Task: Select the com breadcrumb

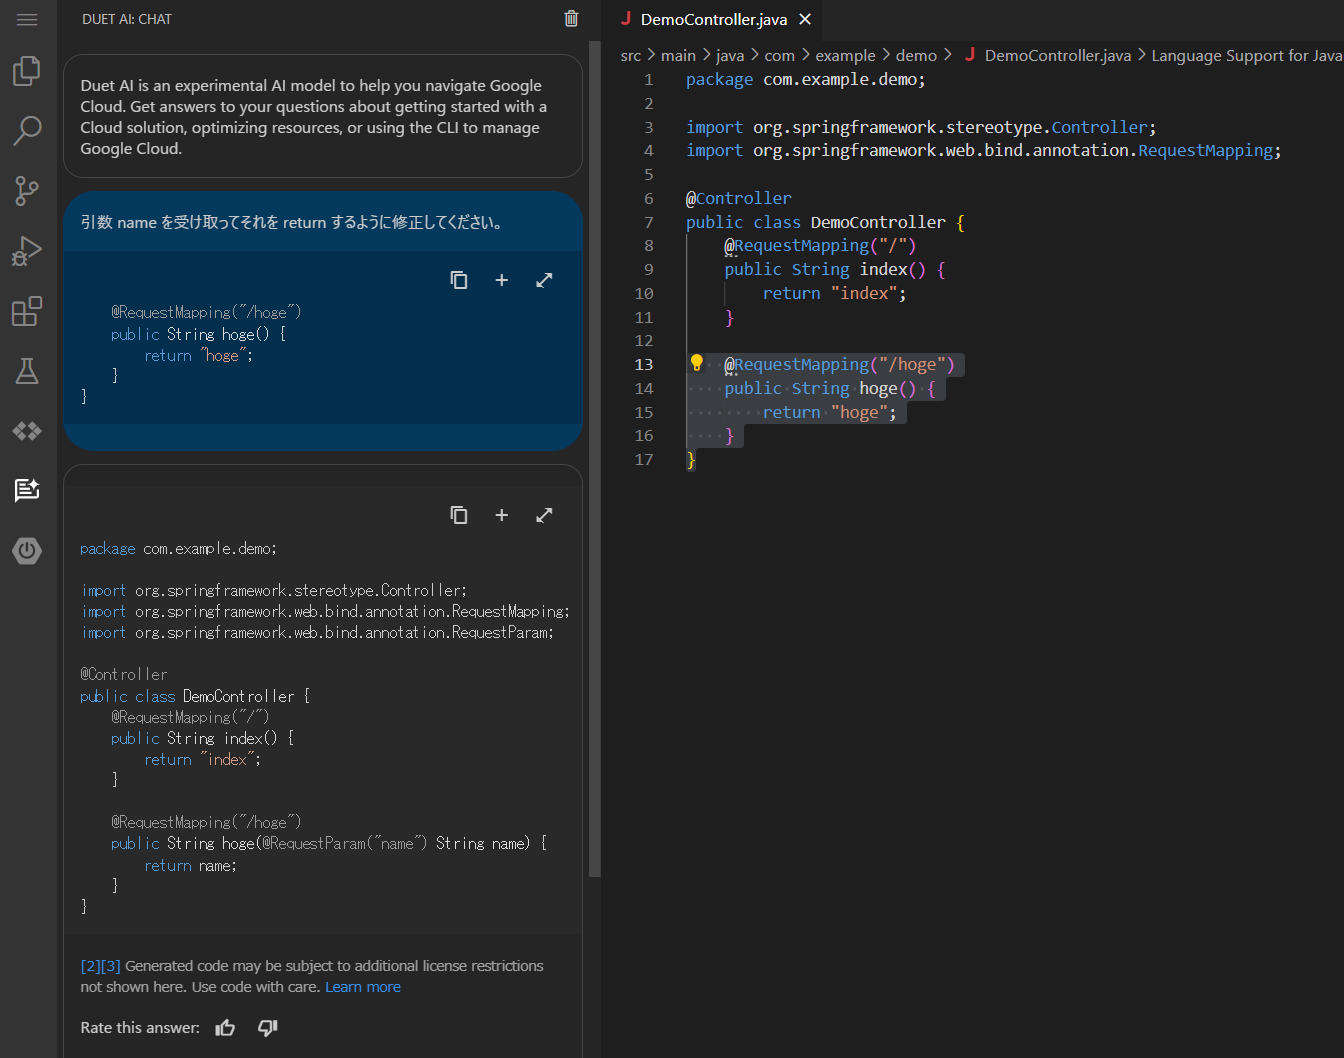Action: click(779, 56)
